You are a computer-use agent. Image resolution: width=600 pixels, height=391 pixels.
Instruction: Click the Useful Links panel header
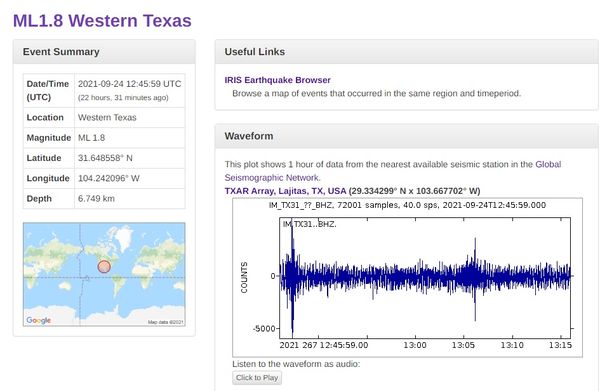407,52
